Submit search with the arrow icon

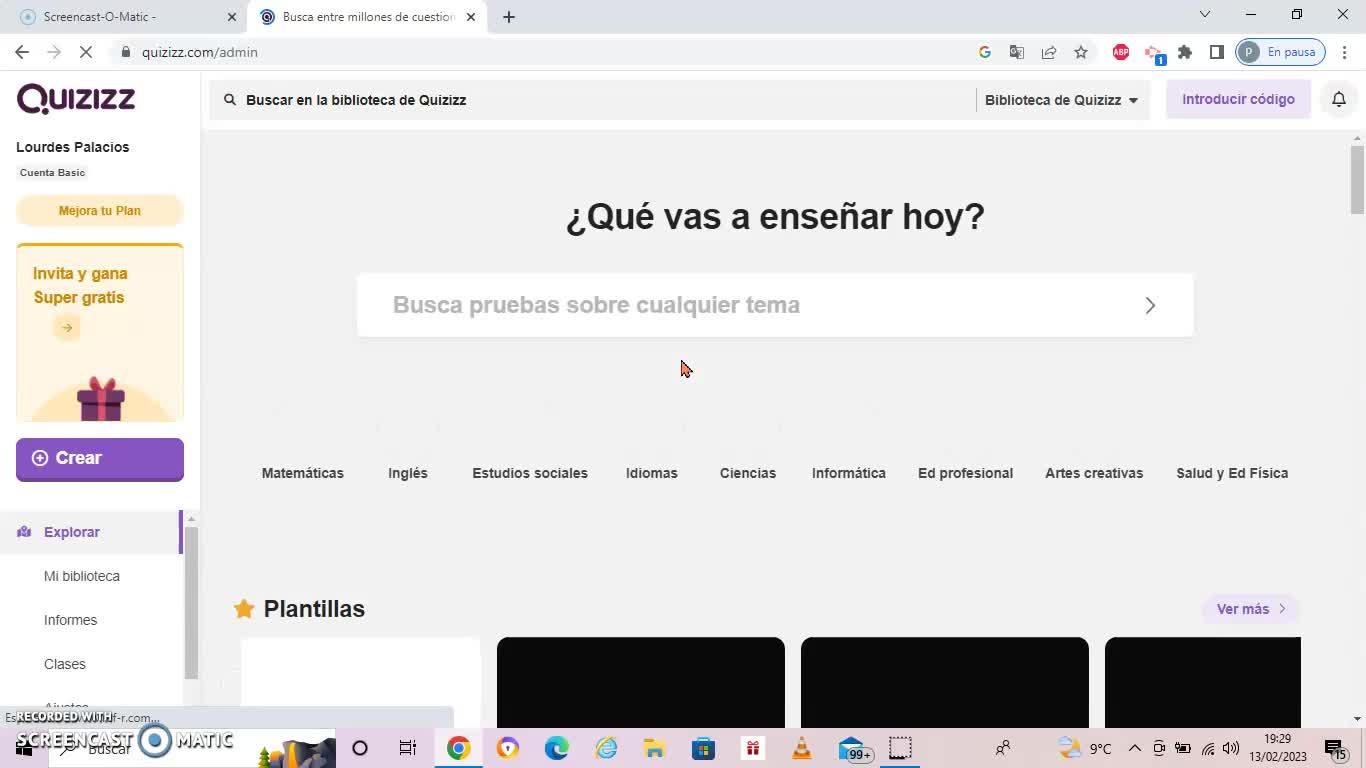(1150, 305)
